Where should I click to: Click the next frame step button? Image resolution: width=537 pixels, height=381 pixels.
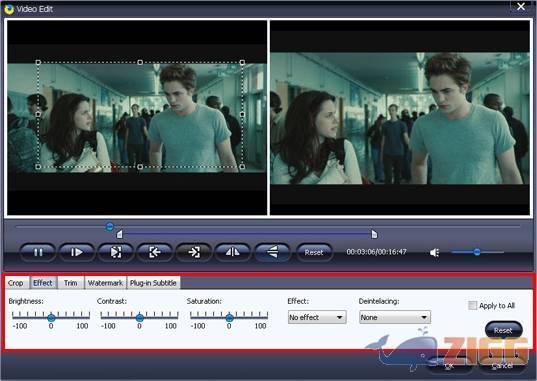point(77,253)
